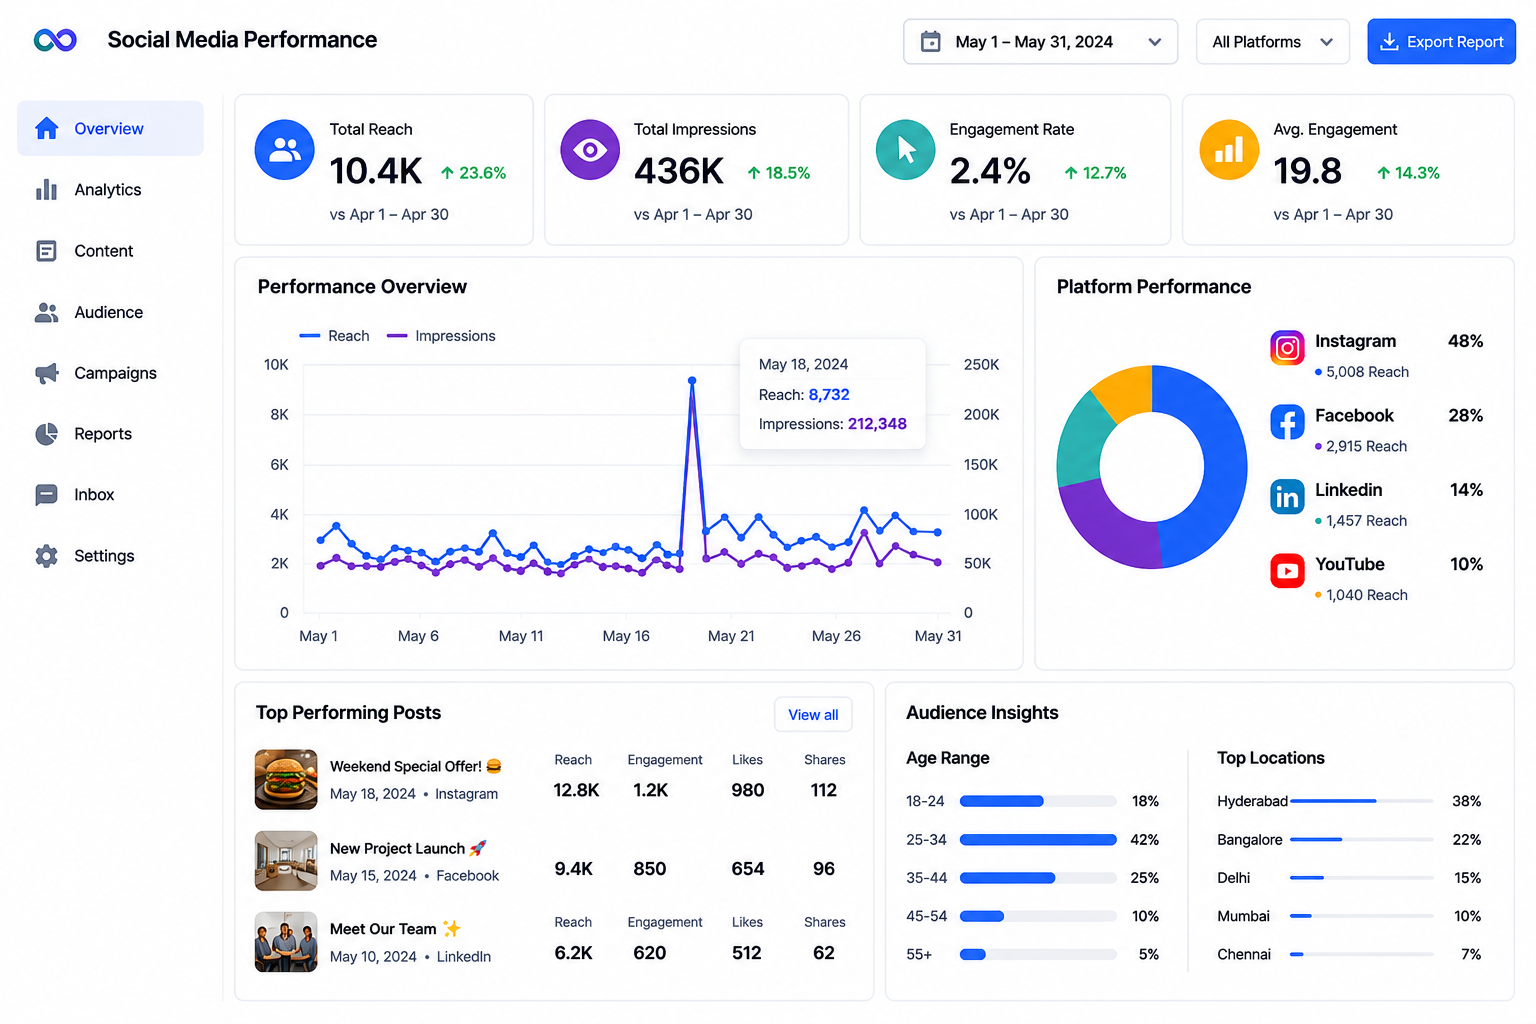Click the Avg. Engagement bars icon

[1229, 150]
